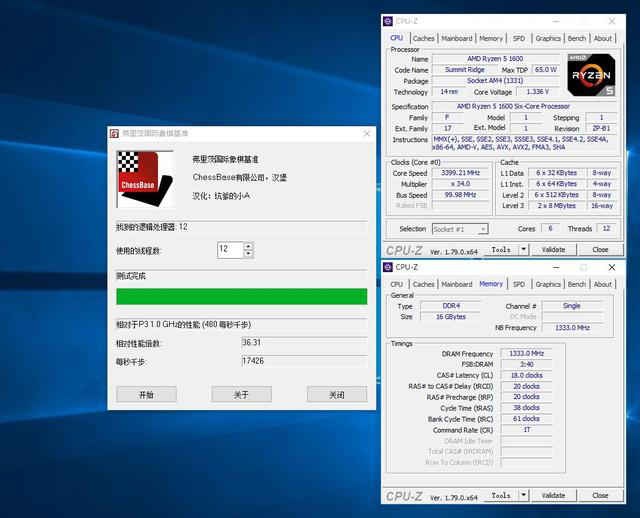Click Validate in the upper CPU-Z window

click(x=553, y=250)
